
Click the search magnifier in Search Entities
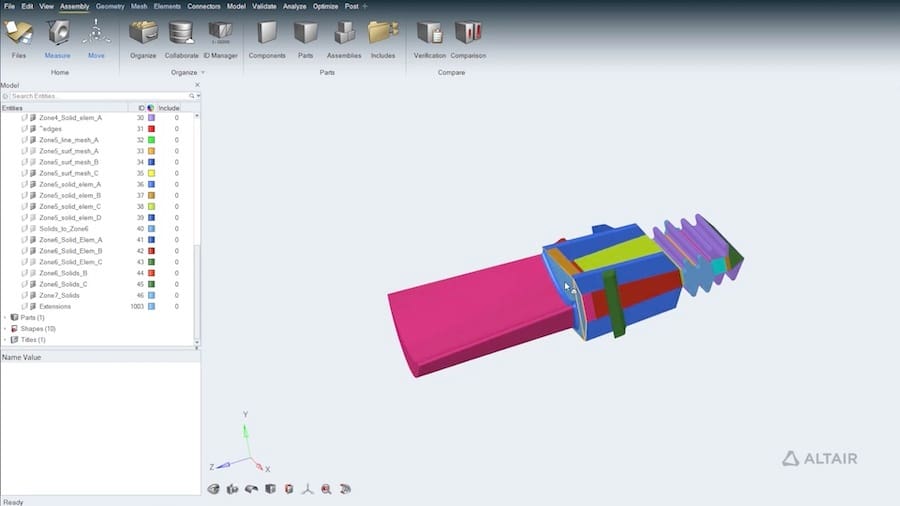192,96
